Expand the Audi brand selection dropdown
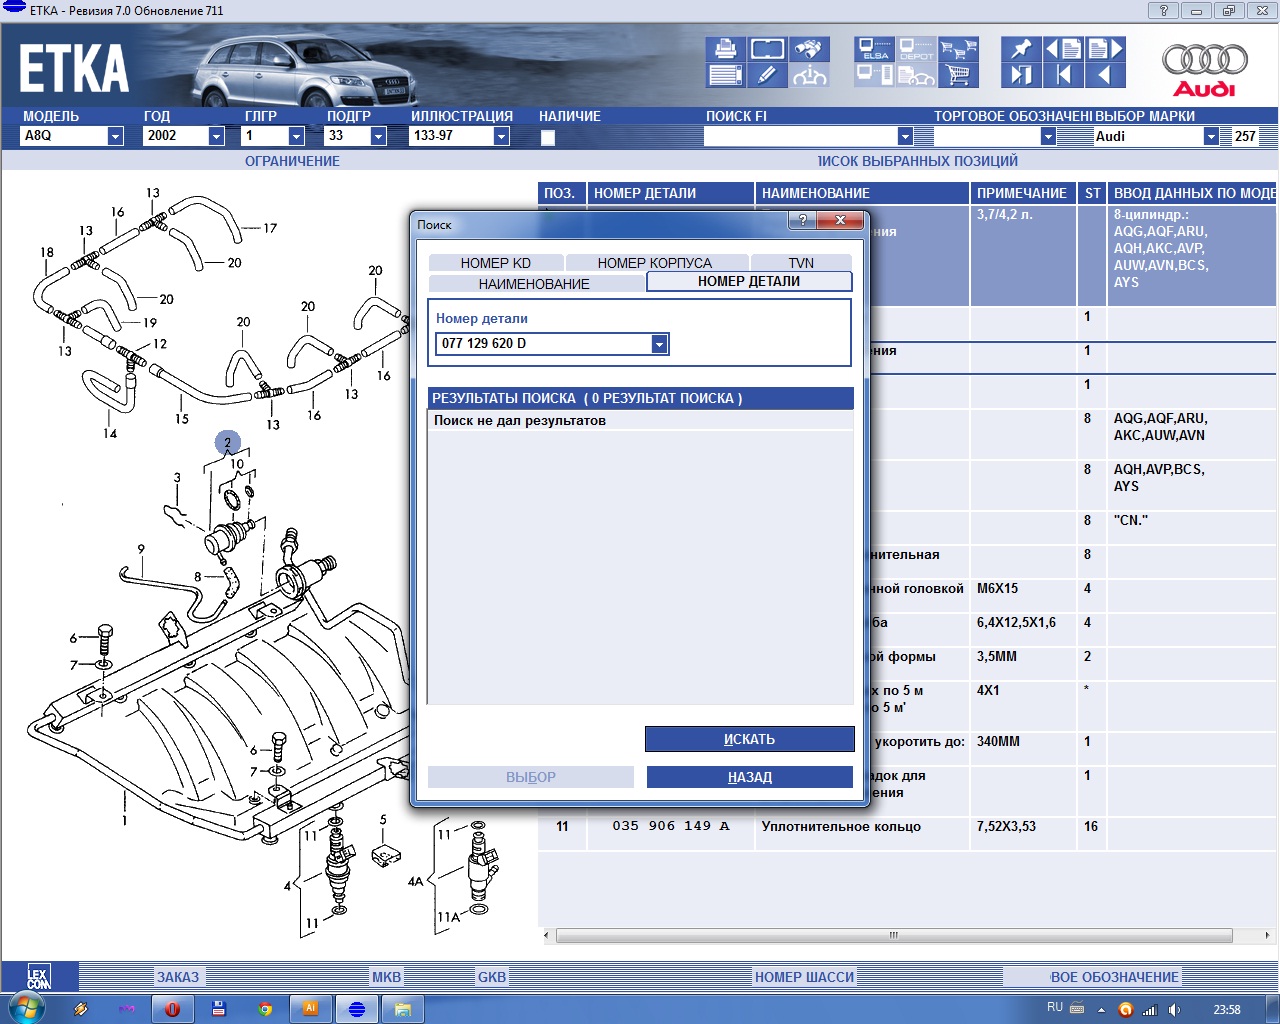The width and height of the screenshot is (1280, 1024). [1211, 136]
